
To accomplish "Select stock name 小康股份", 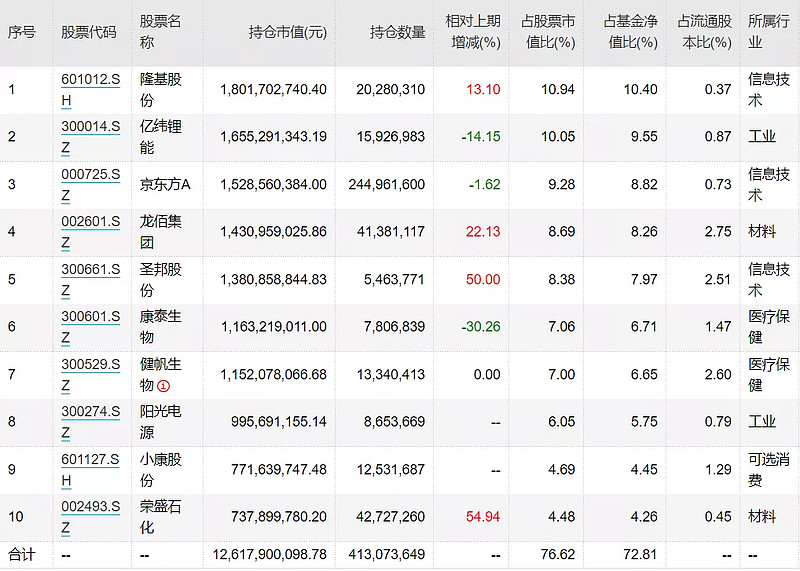I will (x=160, y=469).
